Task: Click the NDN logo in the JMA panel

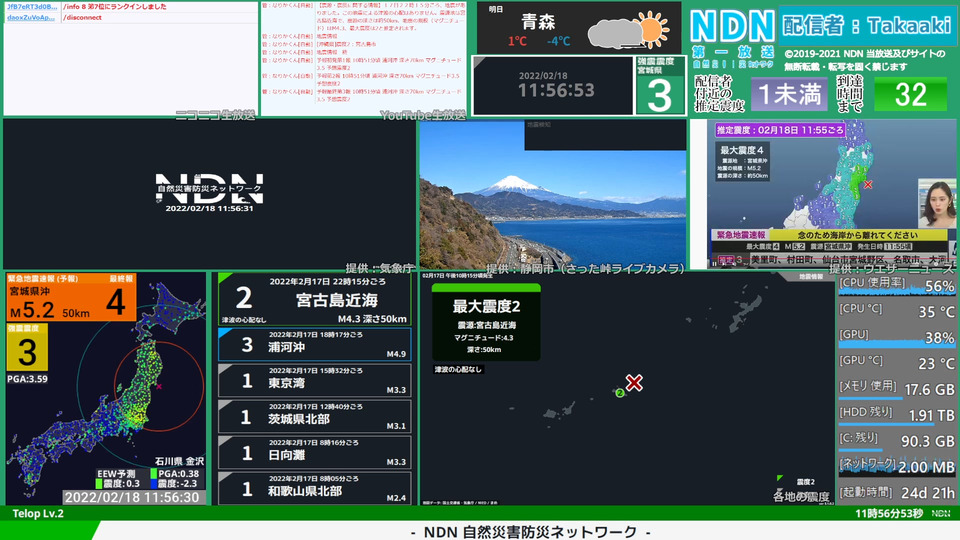Action: (x=209, y=188)
